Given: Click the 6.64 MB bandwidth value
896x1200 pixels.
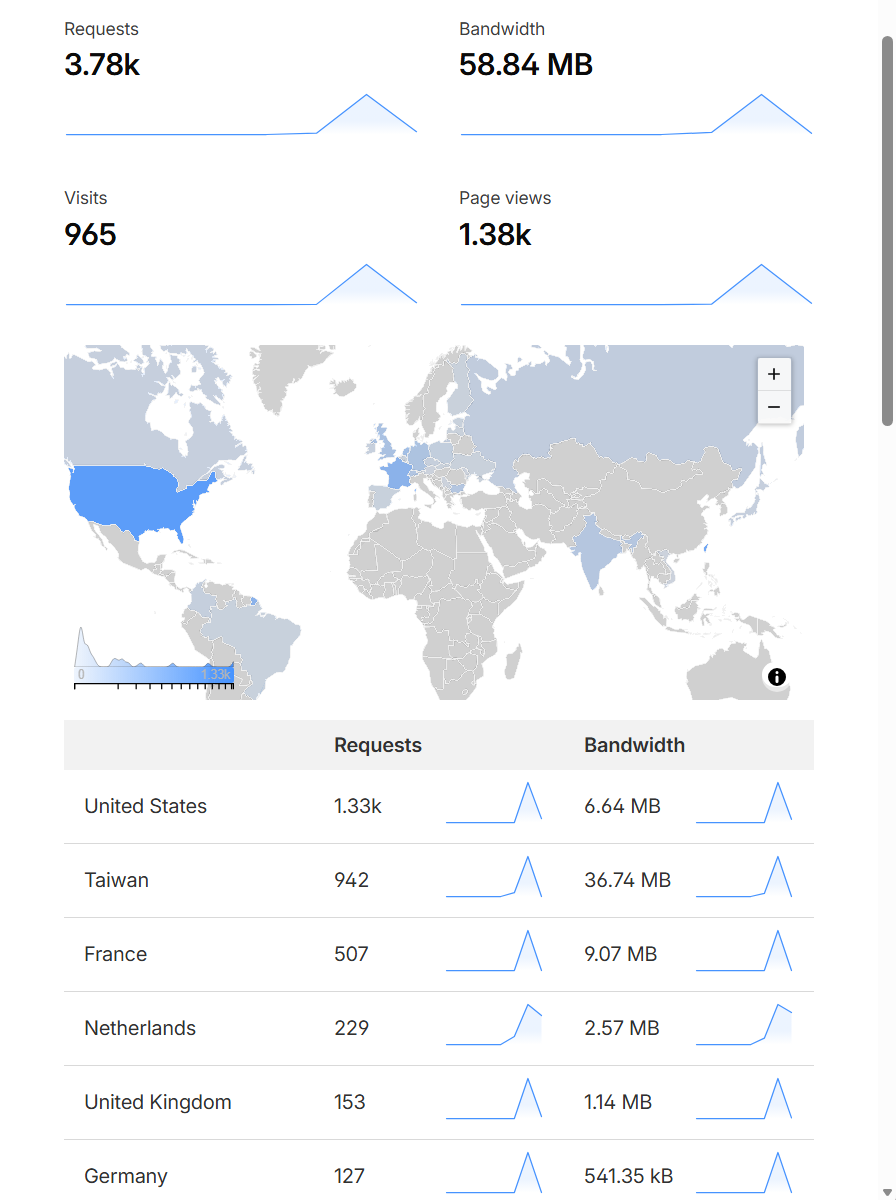Looking at the screenshot, I should point(623,806).
